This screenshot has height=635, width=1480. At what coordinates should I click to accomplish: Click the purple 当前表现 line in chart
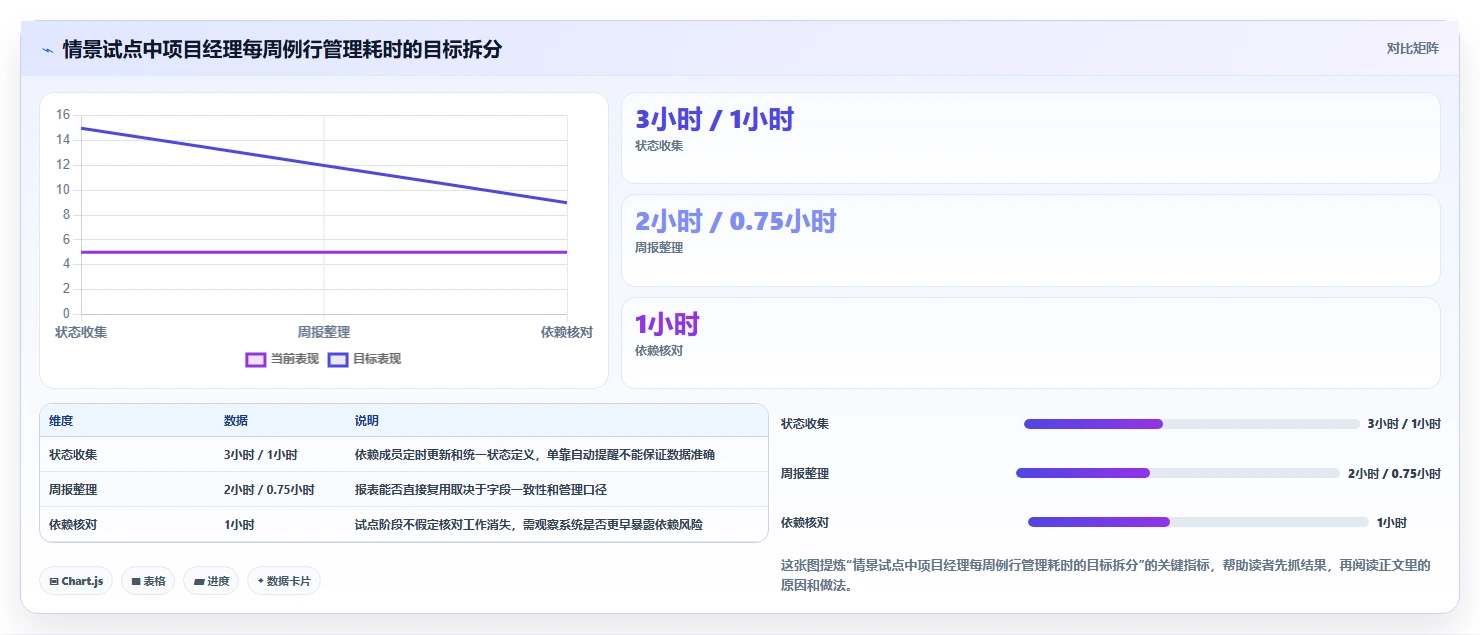coord(324,252)
